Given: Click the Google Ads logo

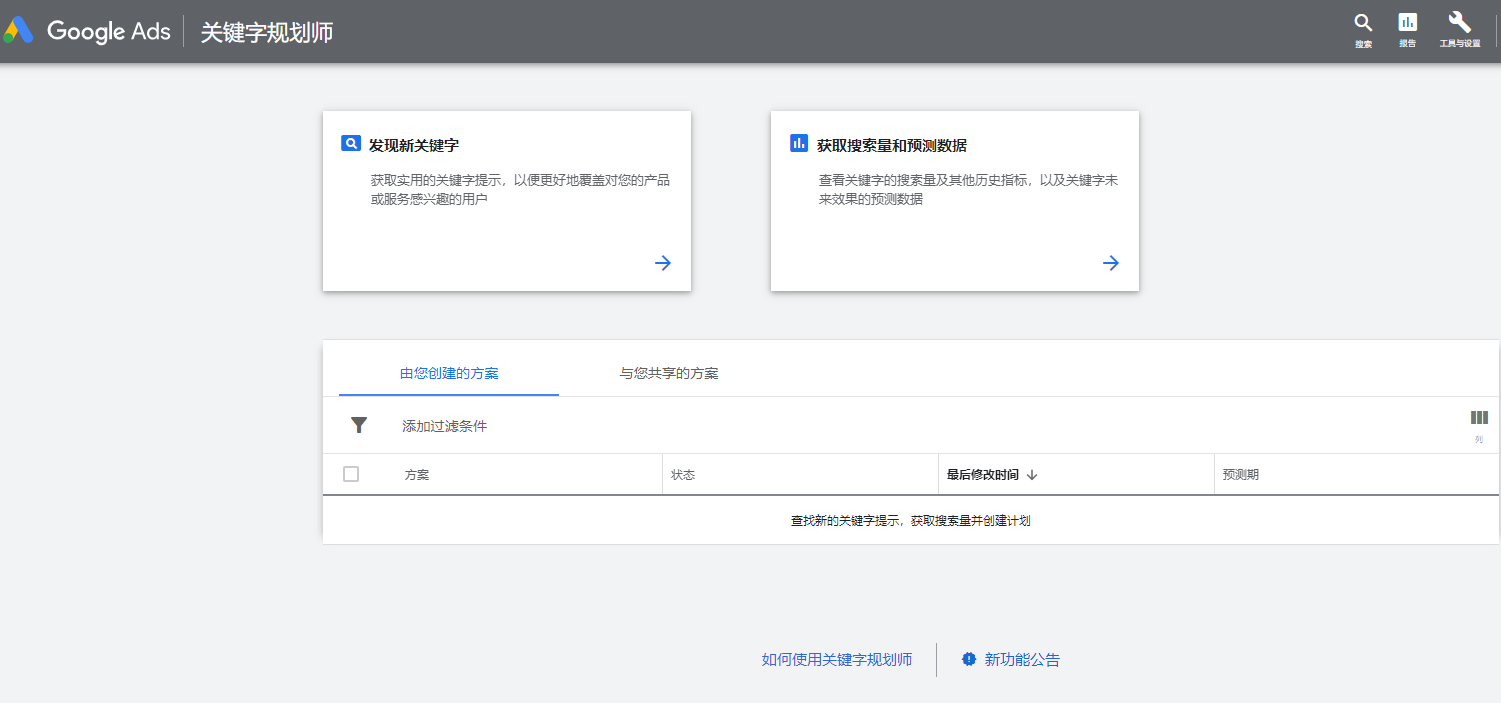Looking at the screenshot, I should [86, 31].
